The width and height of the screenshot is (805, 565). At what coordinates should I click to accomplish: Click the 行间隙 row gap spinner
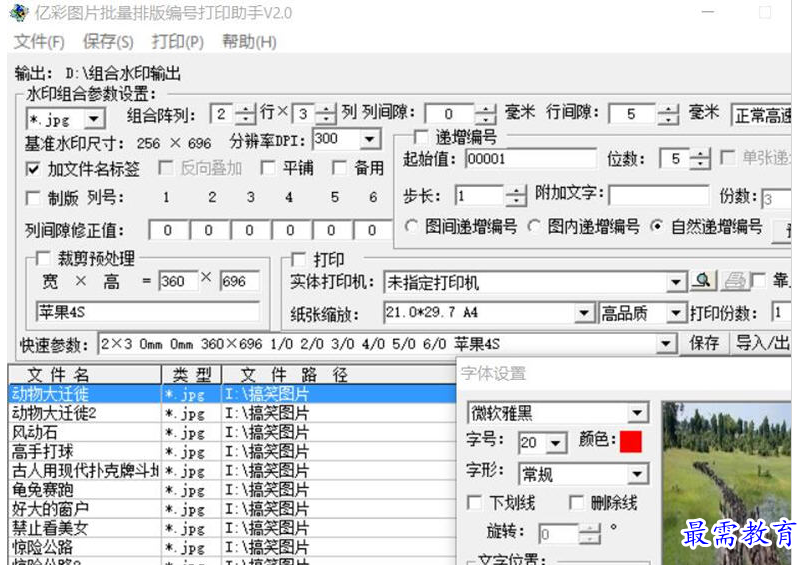(x=665, y=114)
